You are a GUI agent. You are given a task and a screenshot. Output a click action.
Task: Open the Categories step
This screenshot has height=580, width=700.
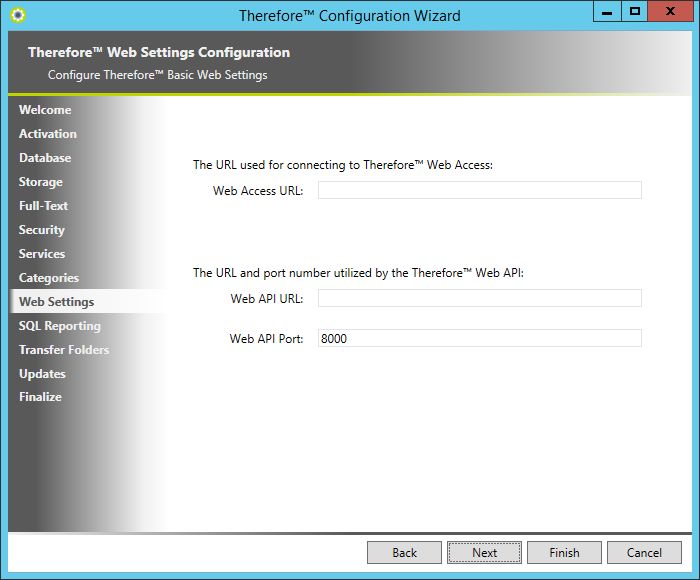point(49,278)
